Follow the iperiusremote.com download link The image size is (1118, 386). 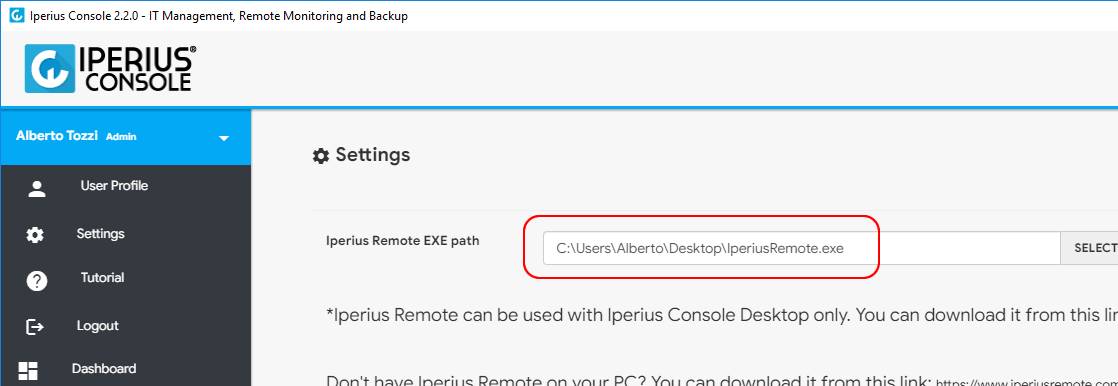(1027, 382)
